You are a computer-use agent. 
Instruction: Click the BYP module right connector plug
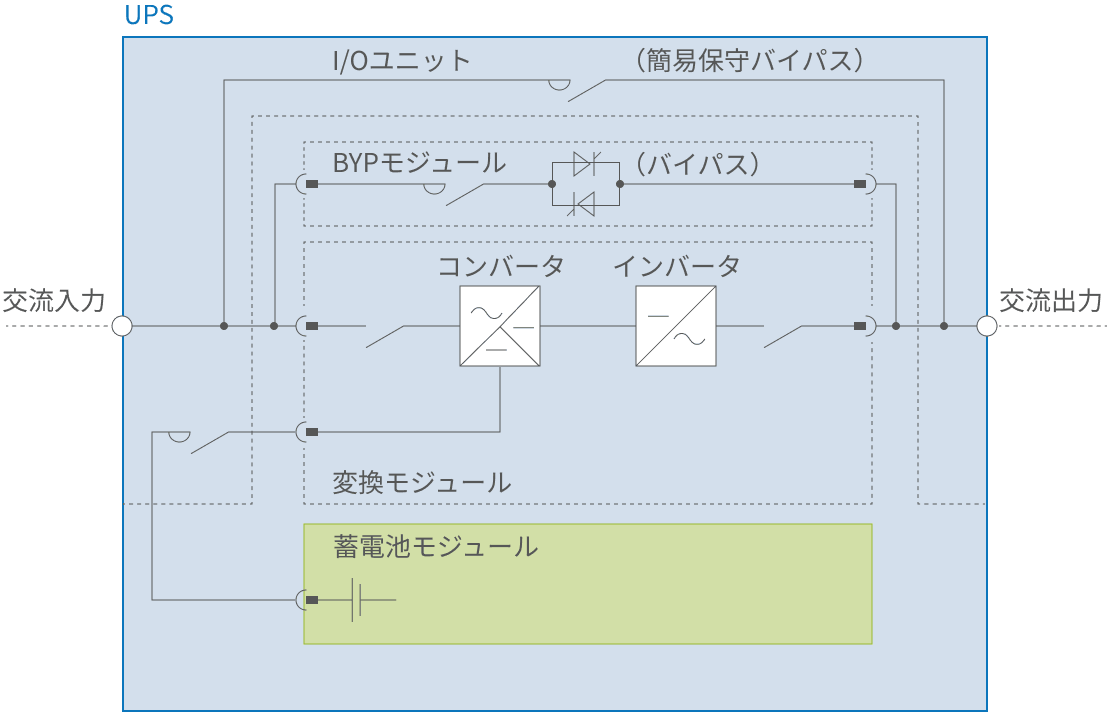coord(865,184)
